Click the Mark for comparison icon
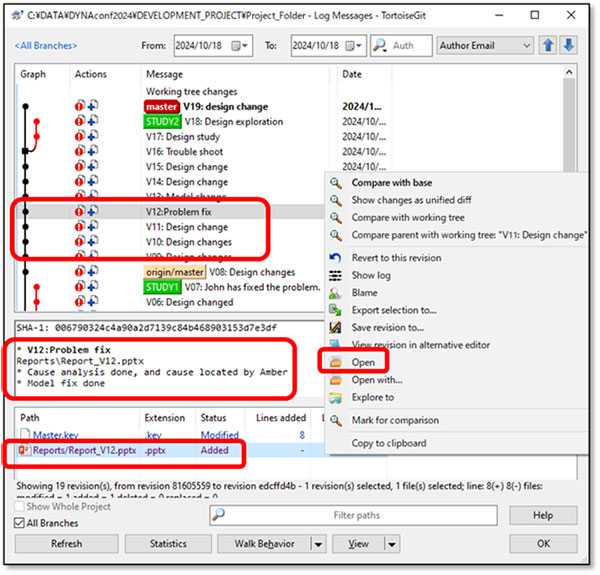This screenshot has width=600, height=575. (x=336, y=422)
